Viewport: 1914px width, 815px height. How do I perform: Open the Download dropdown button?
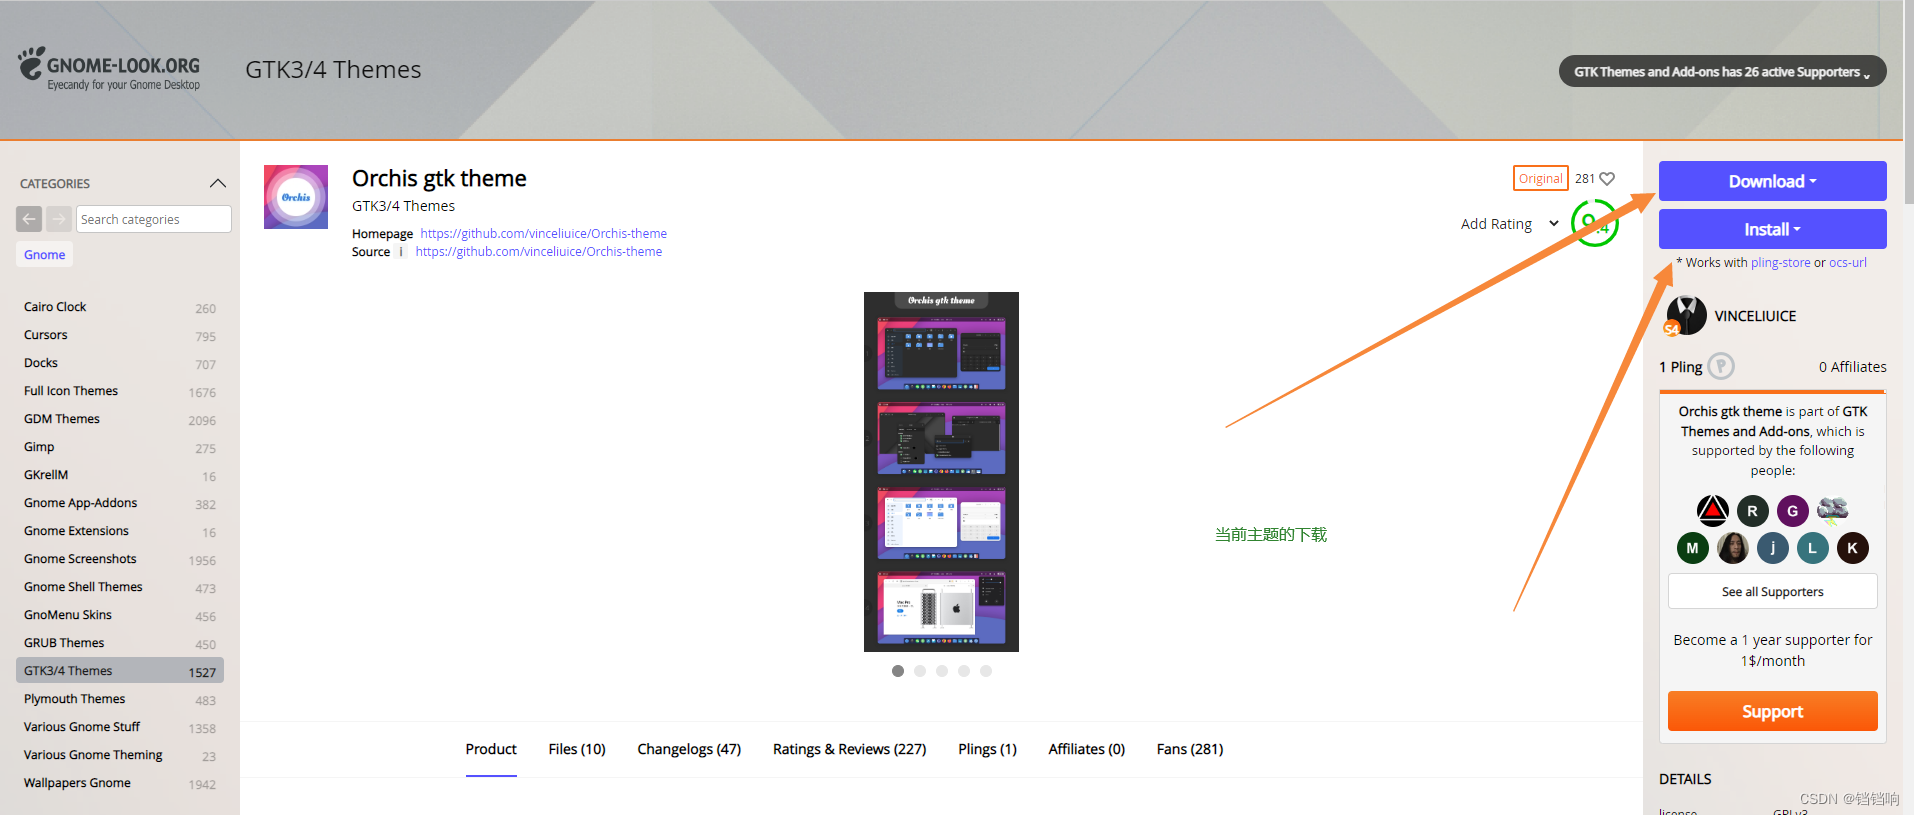coord(1772,181)
